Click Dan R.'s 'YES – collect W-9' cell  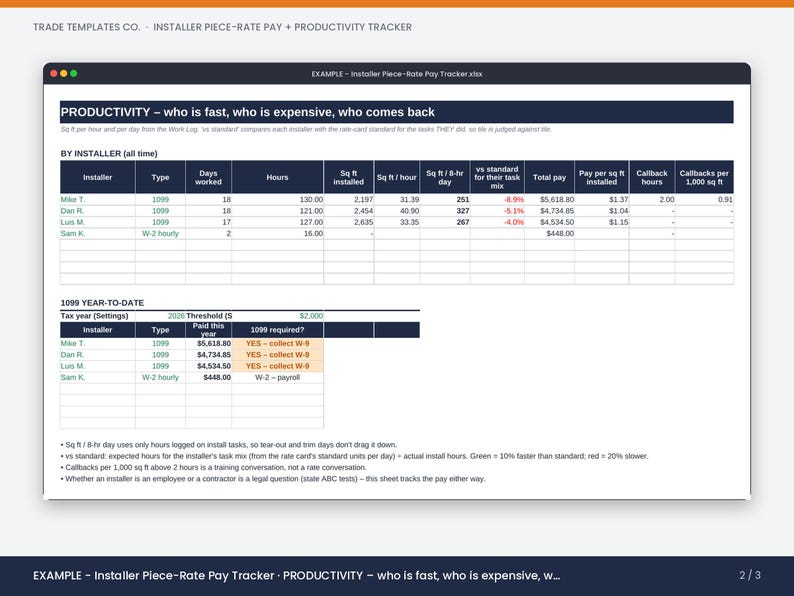point(277,354)
